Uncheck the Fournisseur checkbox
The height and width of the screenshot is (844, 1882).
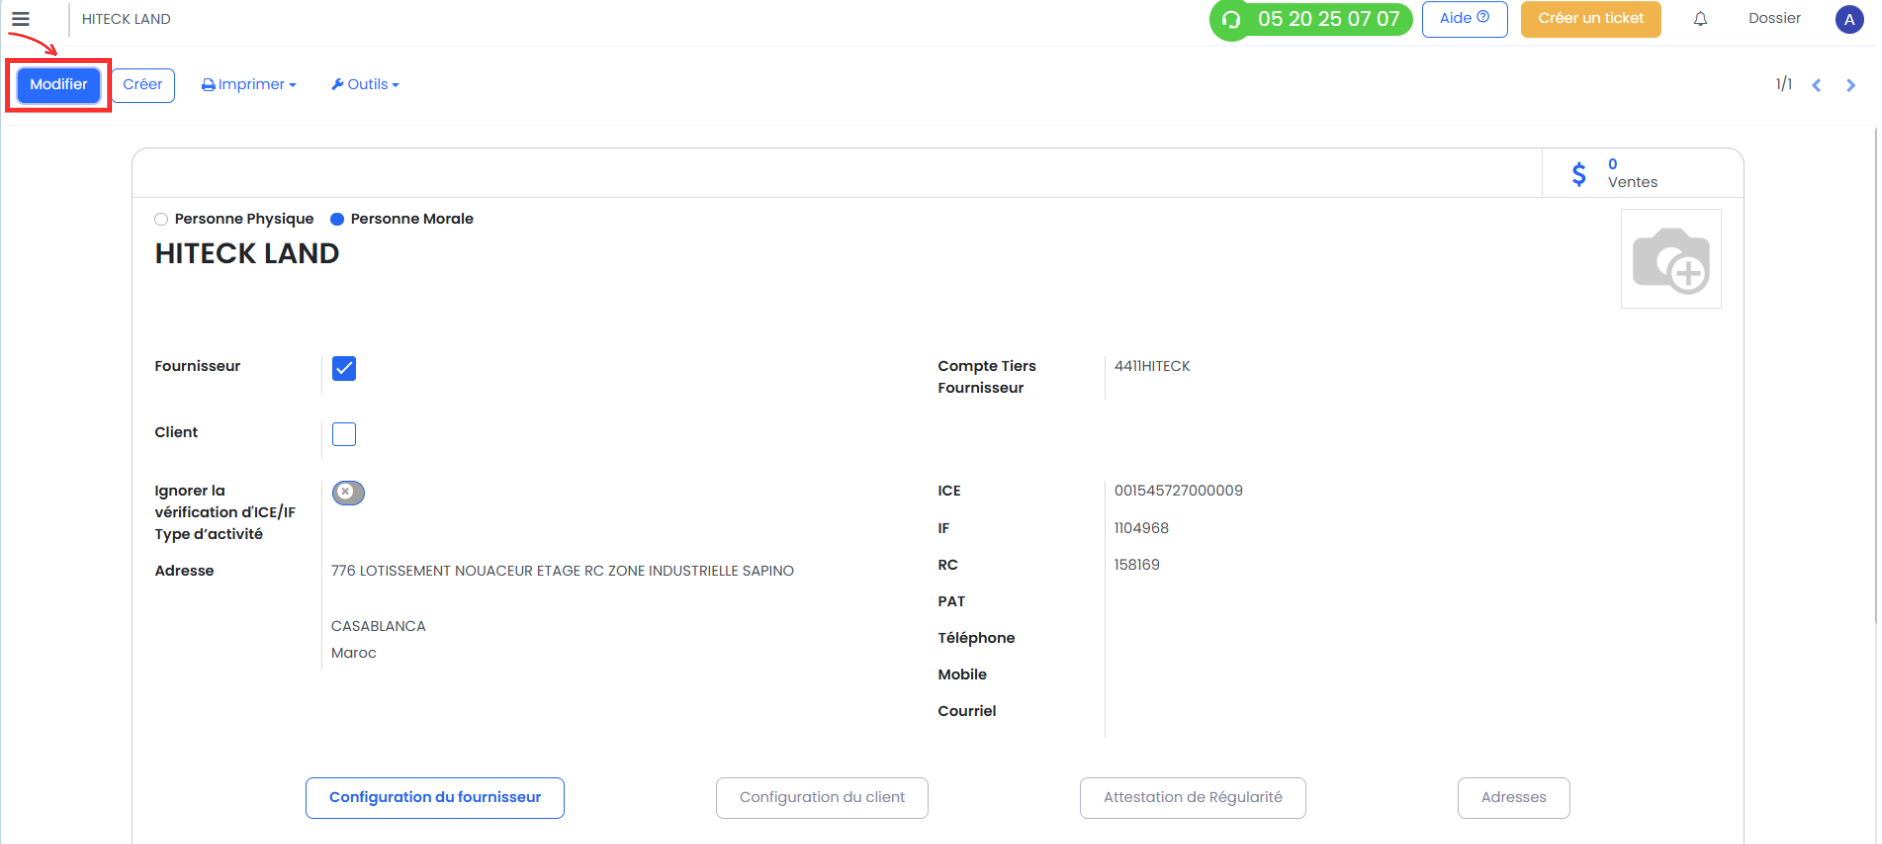(344, 368)
